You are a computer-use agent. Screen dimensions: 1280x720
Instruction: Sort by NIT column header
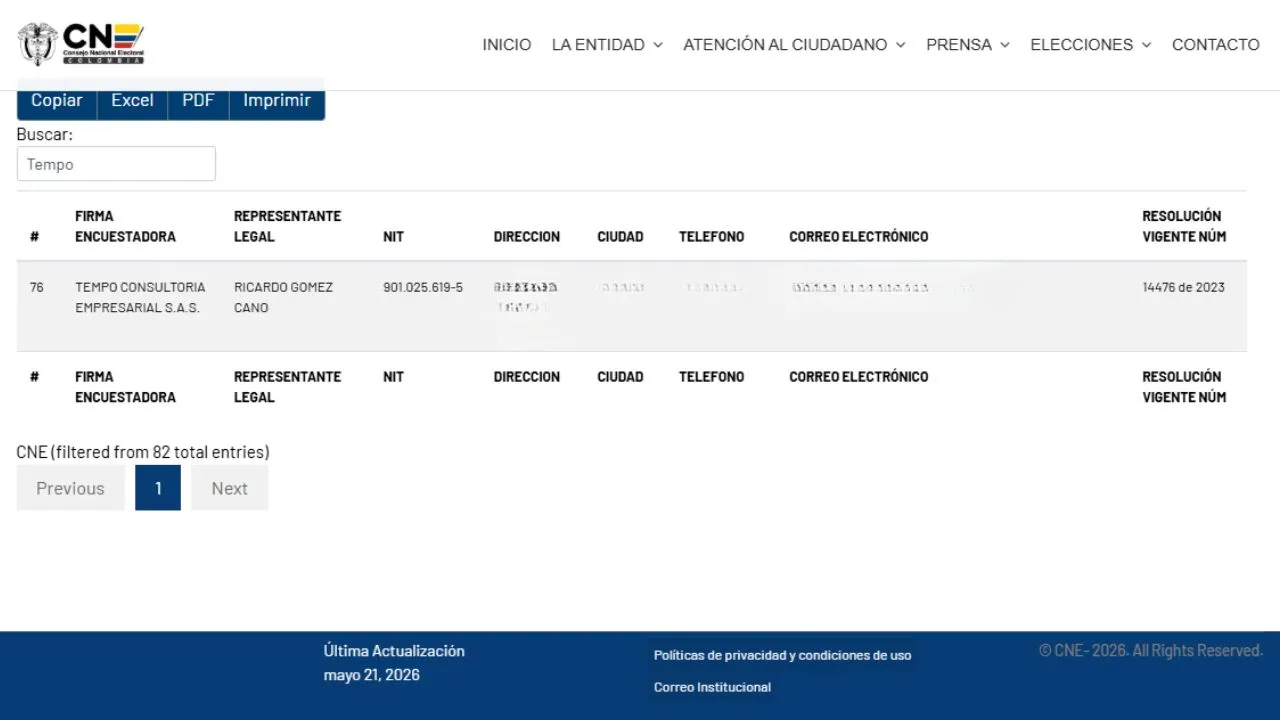coord(393,237)
